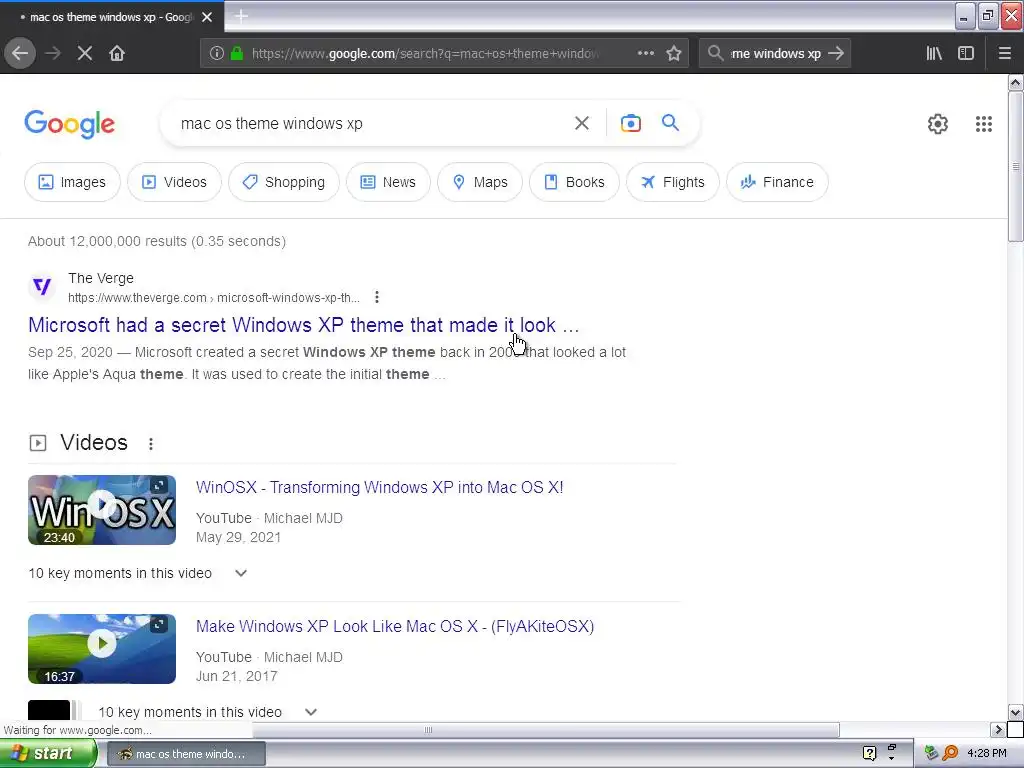Viewport: 1024px width, 768px height.
Task: Select Shopping filter
Action: pos(284,182)
